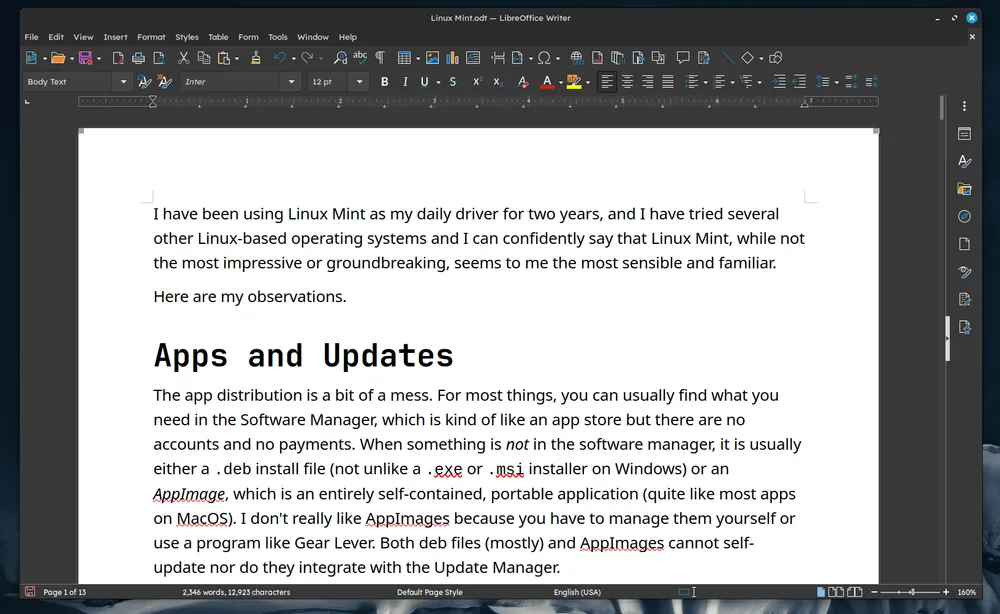1000x614 pixels.
Task: Toggle bold formatting
Action: 384,81
